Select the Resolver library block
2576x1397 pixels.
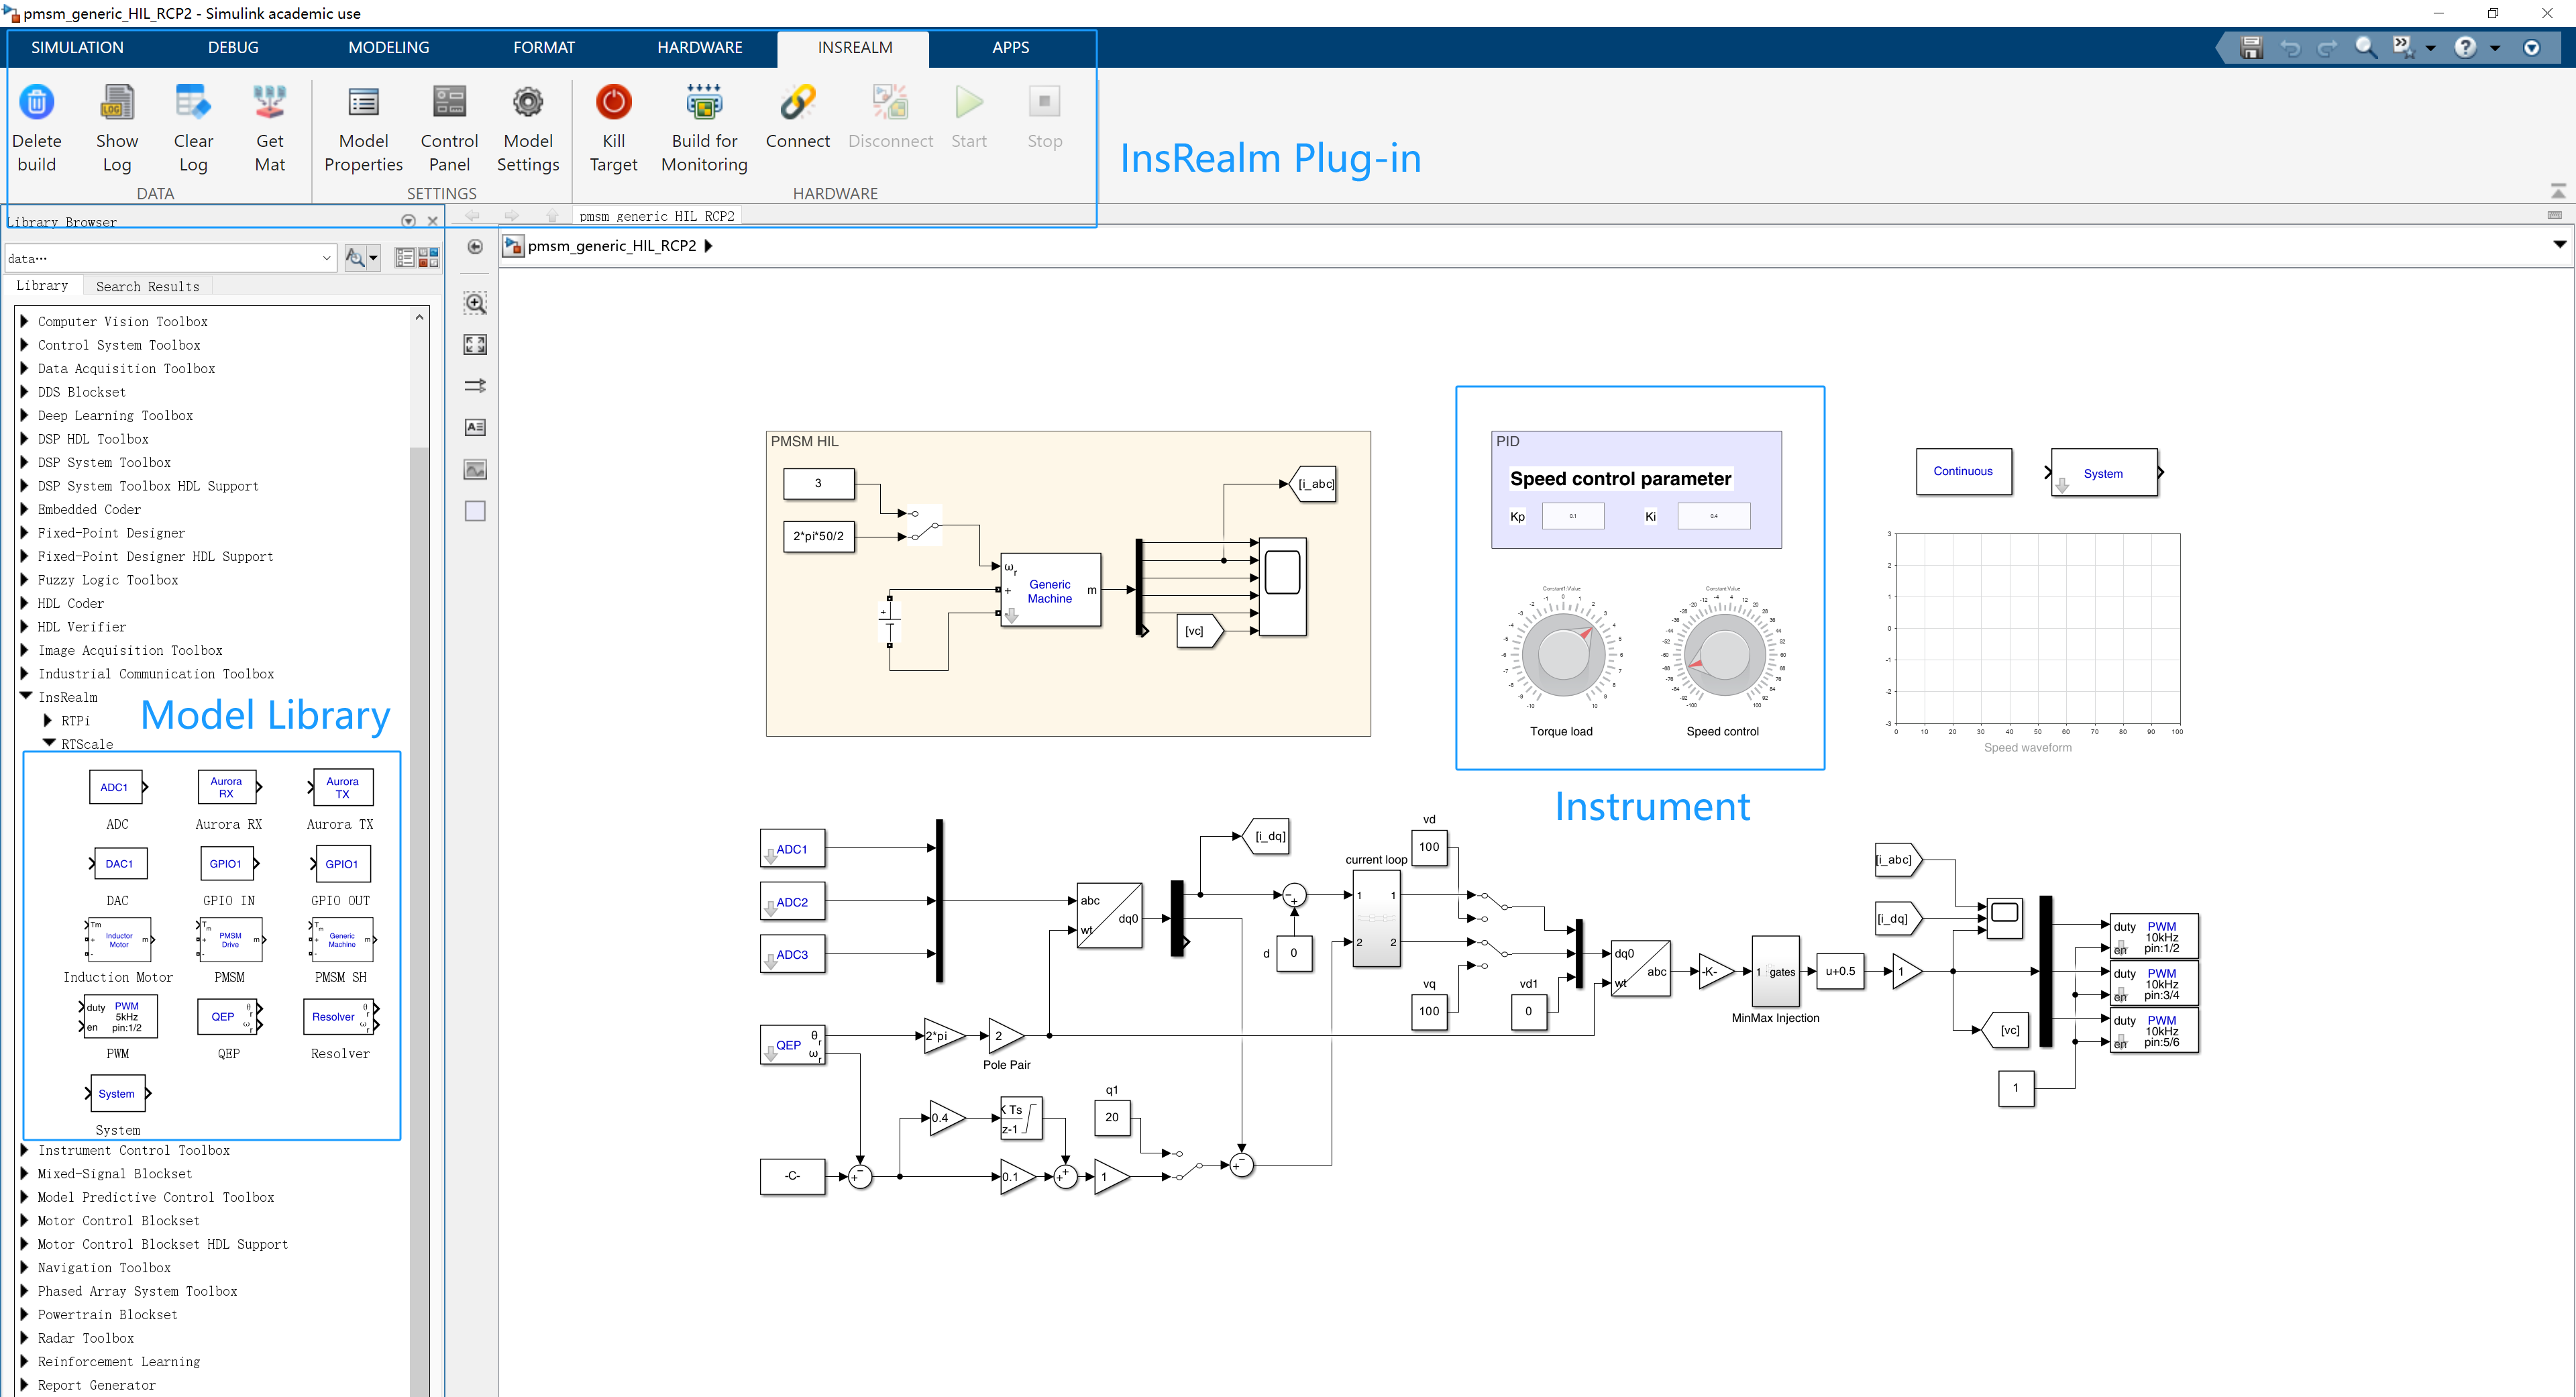340,1017
